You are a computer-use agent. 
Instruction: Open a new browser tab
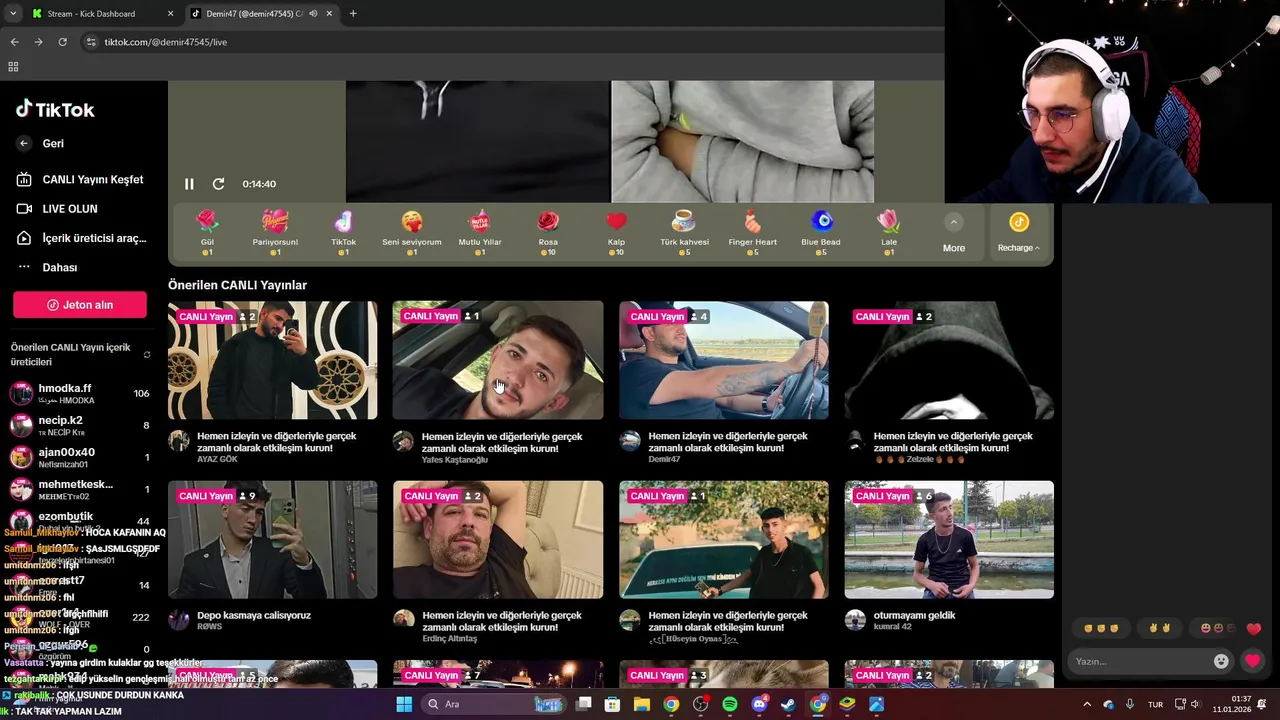(x=353, y=14)
